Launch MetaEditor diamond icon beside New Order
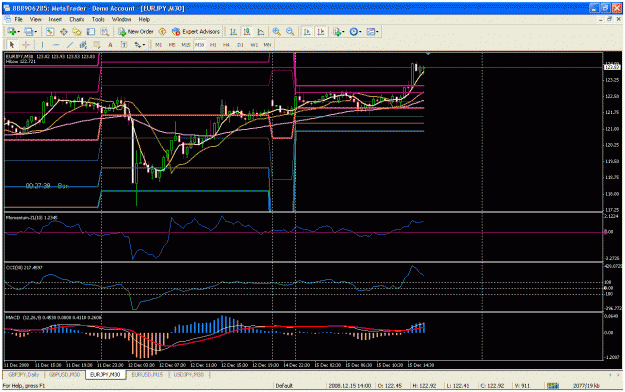This screenshot has width=625, height=392. tap(162, 32)
